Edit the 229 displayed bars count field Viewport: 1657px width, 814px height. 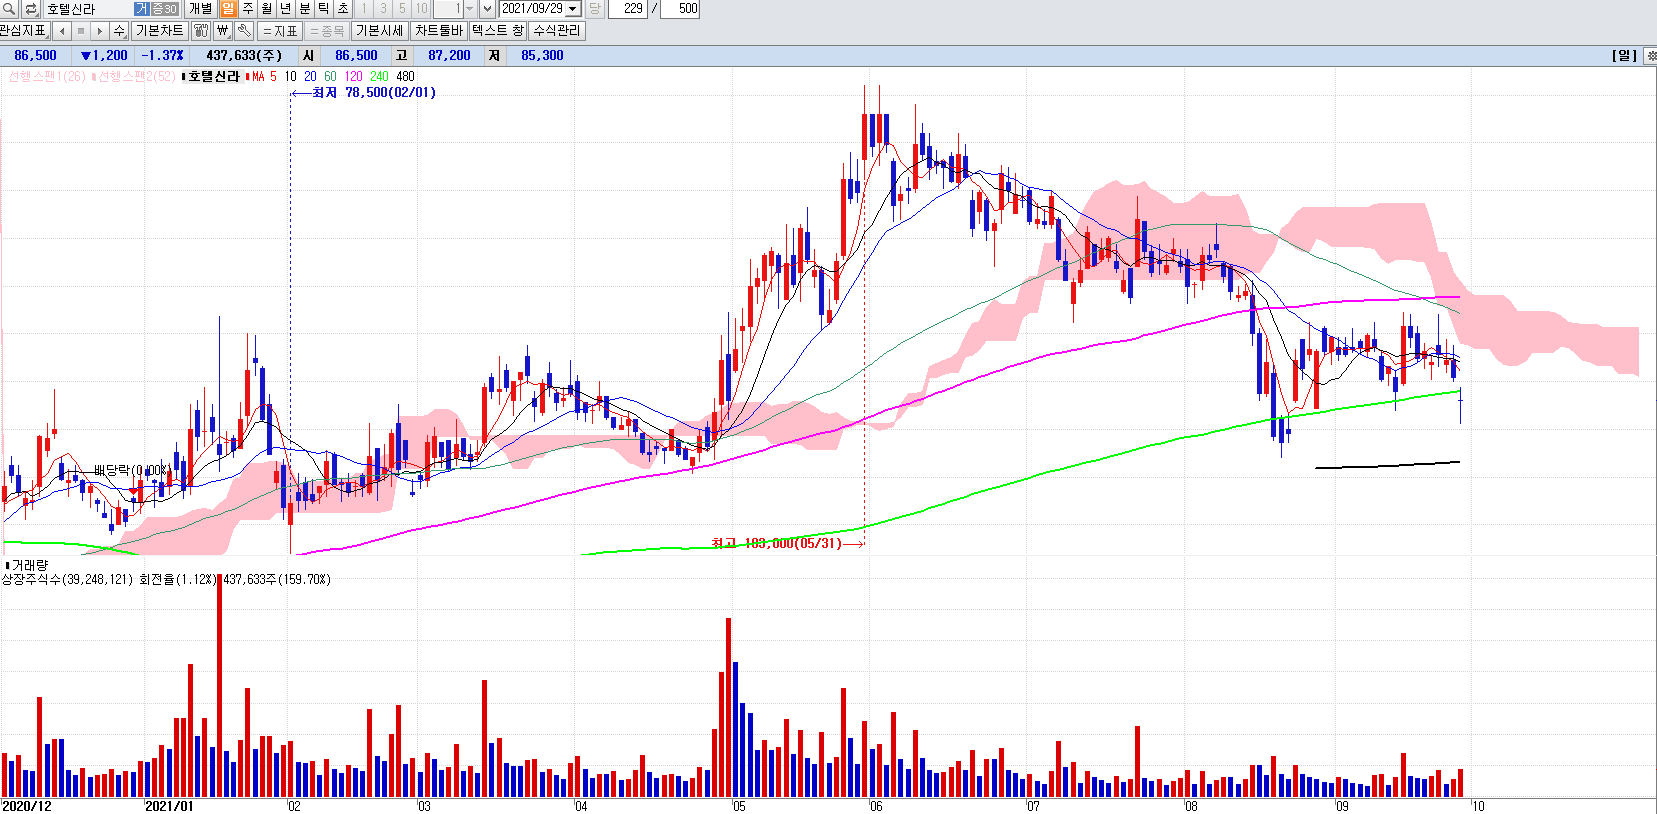tap(628, 9)
